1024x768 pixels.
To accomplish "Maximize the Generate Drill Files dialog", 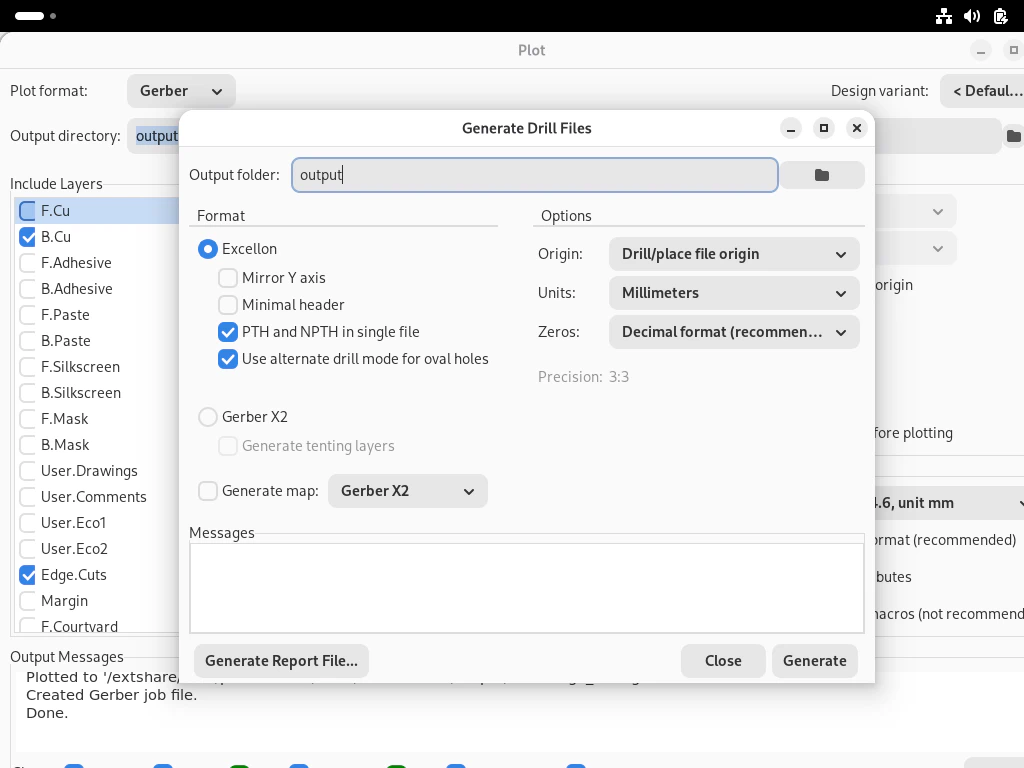I will (824, 128).
